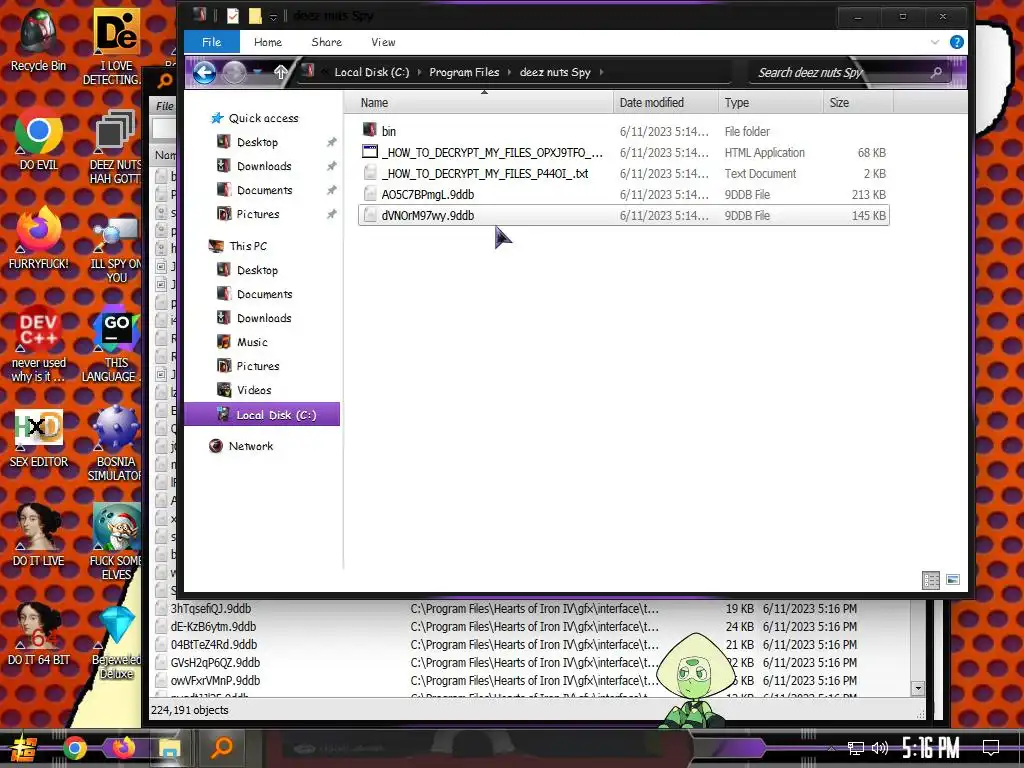
Task: Click Local Disk (C:) in address bar
Action: (x=372, y=72)
